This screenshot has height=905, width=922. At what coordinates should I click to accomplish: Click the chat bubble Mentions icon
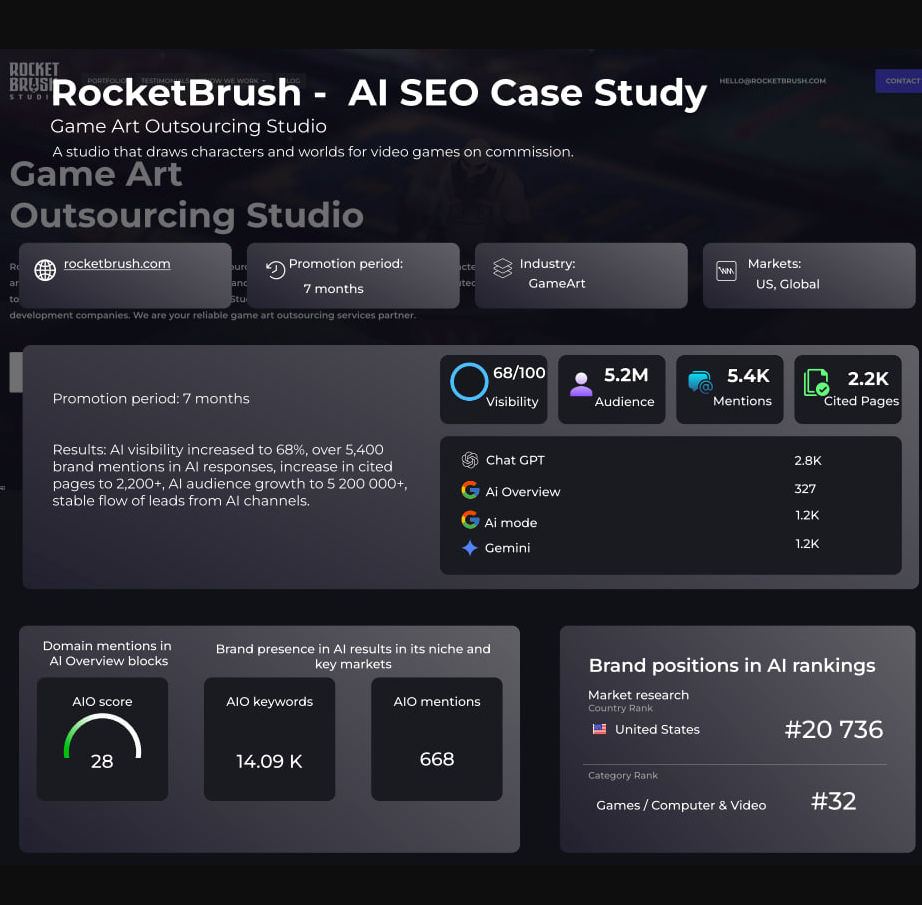click(x=700, y=382)
